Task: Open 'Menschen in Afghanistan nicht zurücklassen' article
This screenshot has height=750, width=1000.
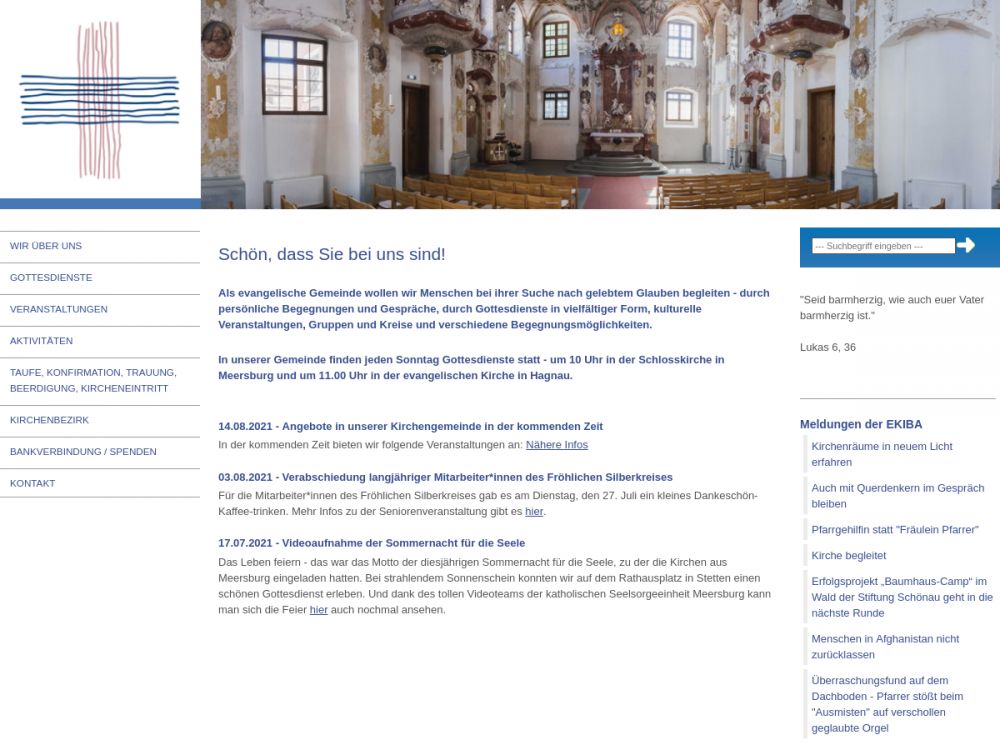Action: (884, 646)
